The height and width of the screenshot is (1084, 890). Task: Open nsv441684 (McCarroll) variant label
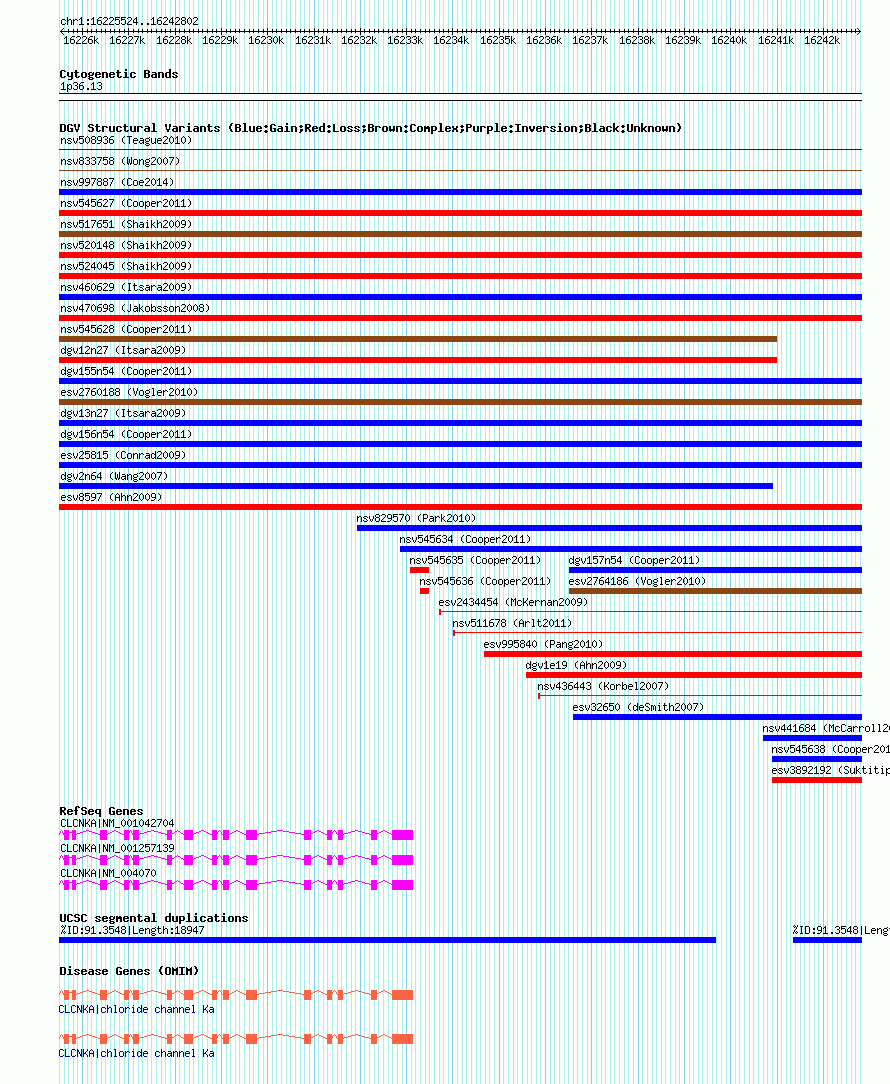[x=826, y=728]
